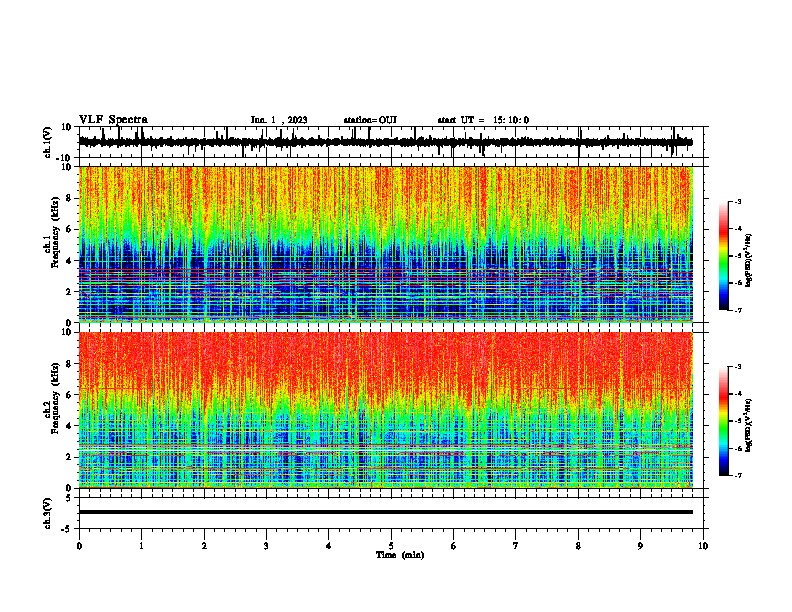Click the 'Time (min)' axis label
Screen dimensions: 792x612
(x=400, y=555)
